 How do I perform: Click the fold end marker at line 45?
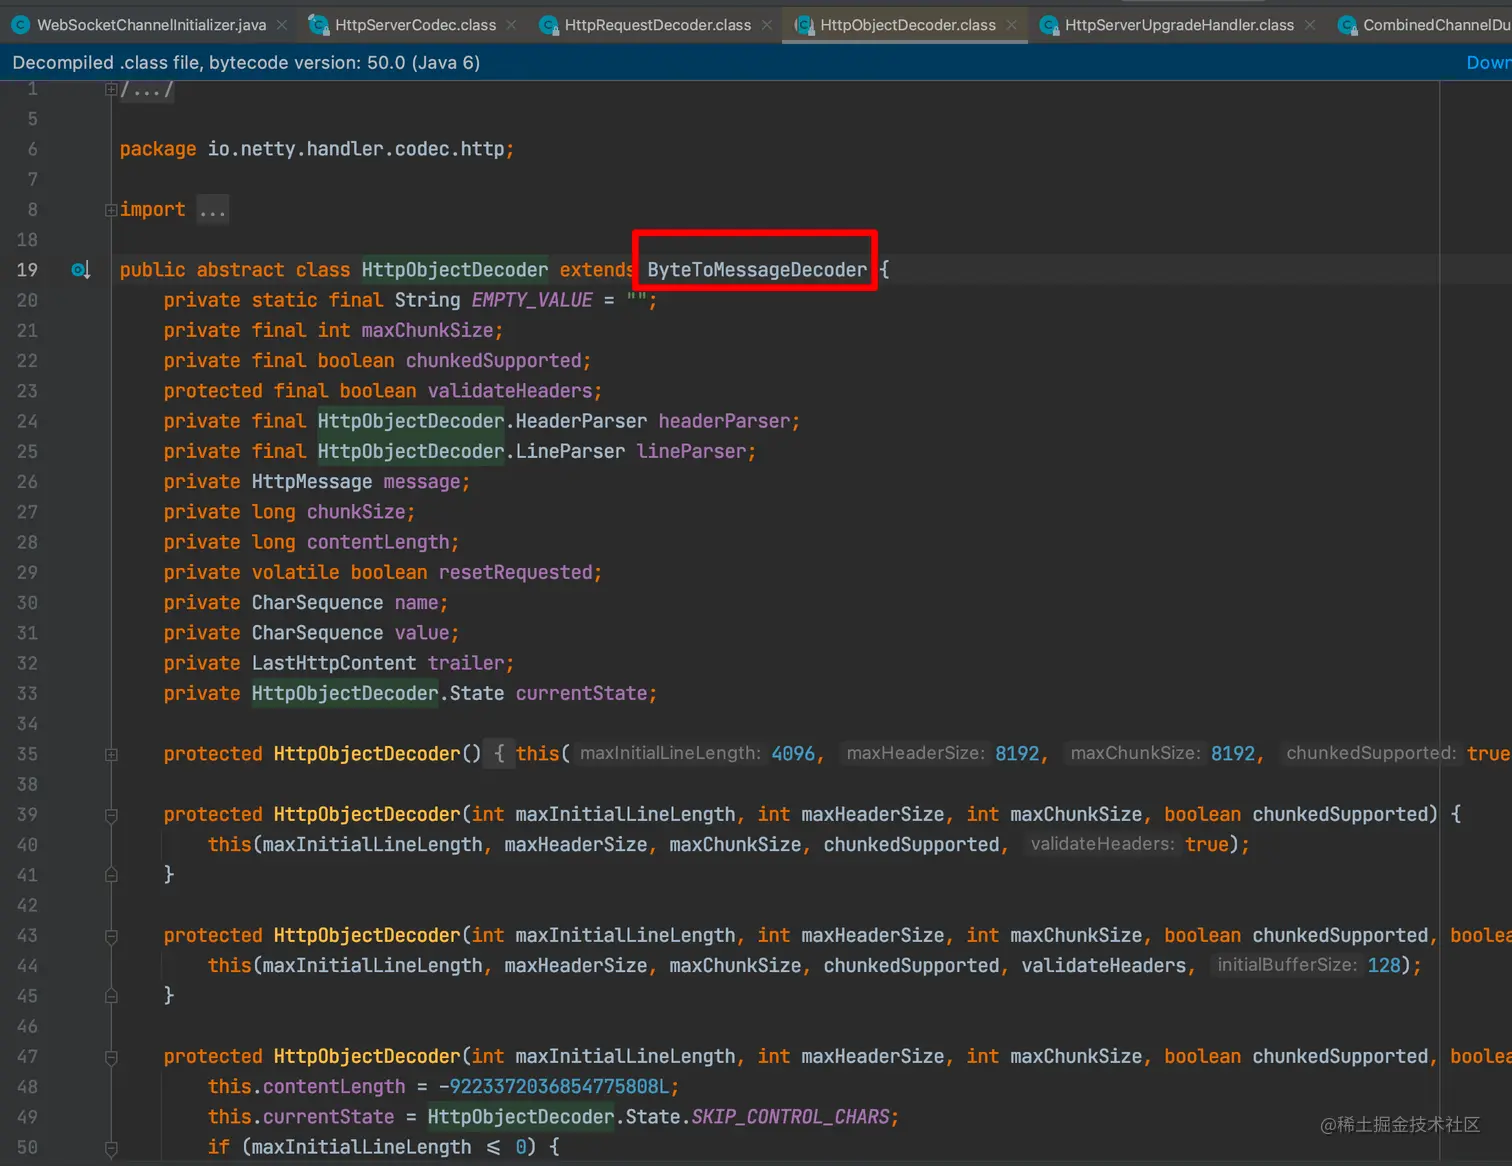click(111, 996)
